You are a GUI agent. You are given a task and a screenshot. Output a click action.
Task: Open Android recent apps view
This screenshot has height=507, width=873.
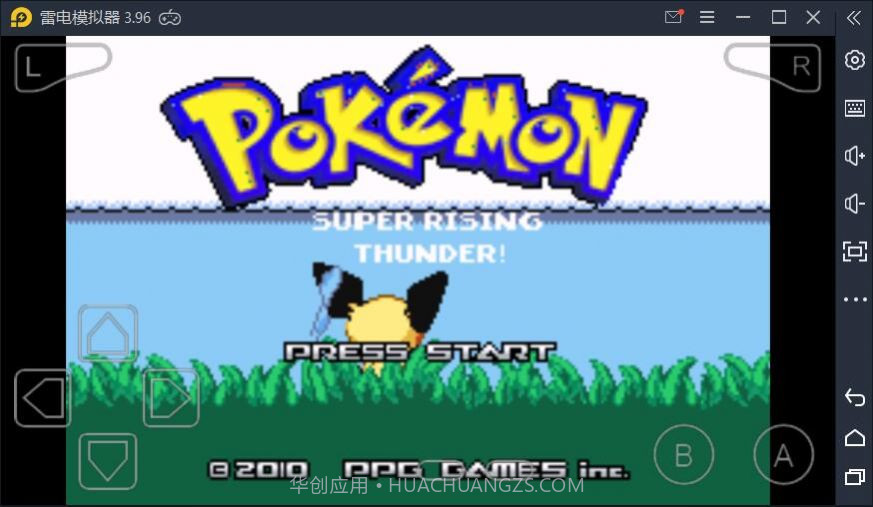(x=854, y=476)
